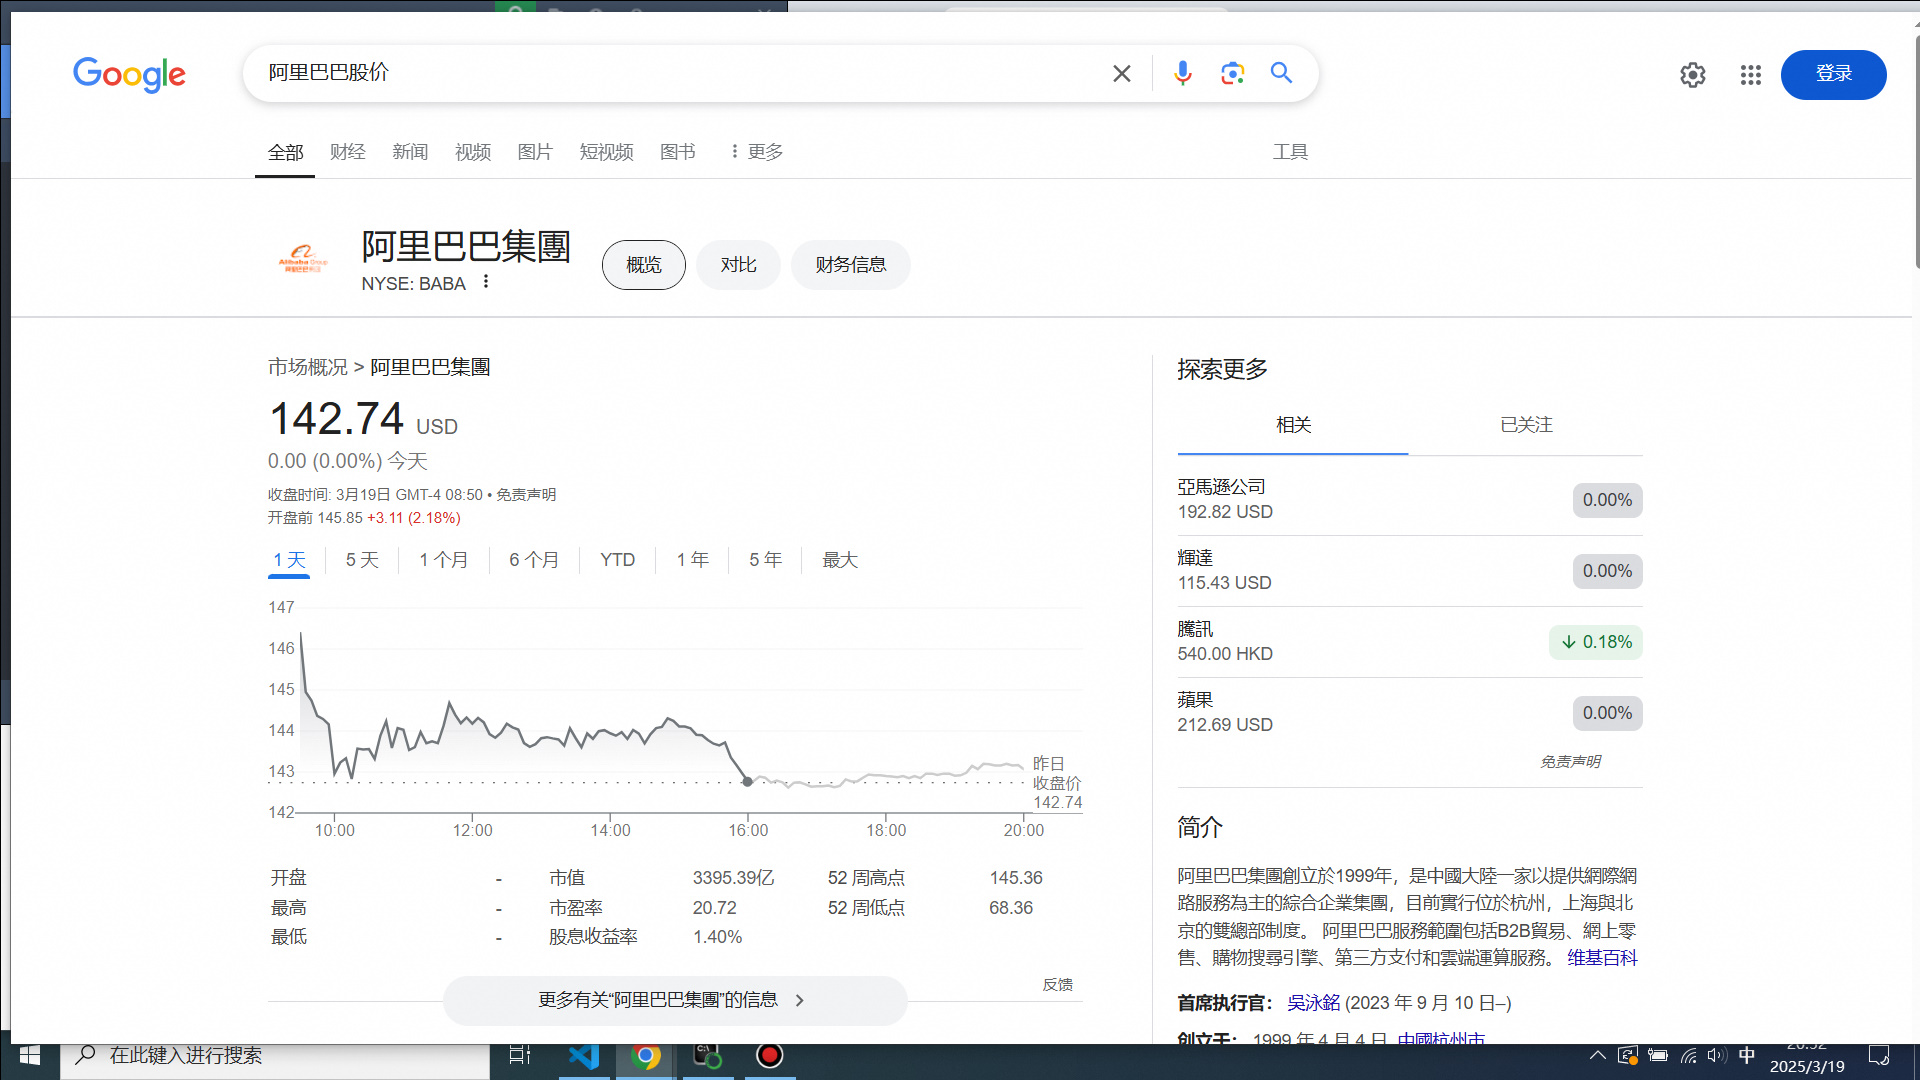Switch chart to 最大 time range

839,560
